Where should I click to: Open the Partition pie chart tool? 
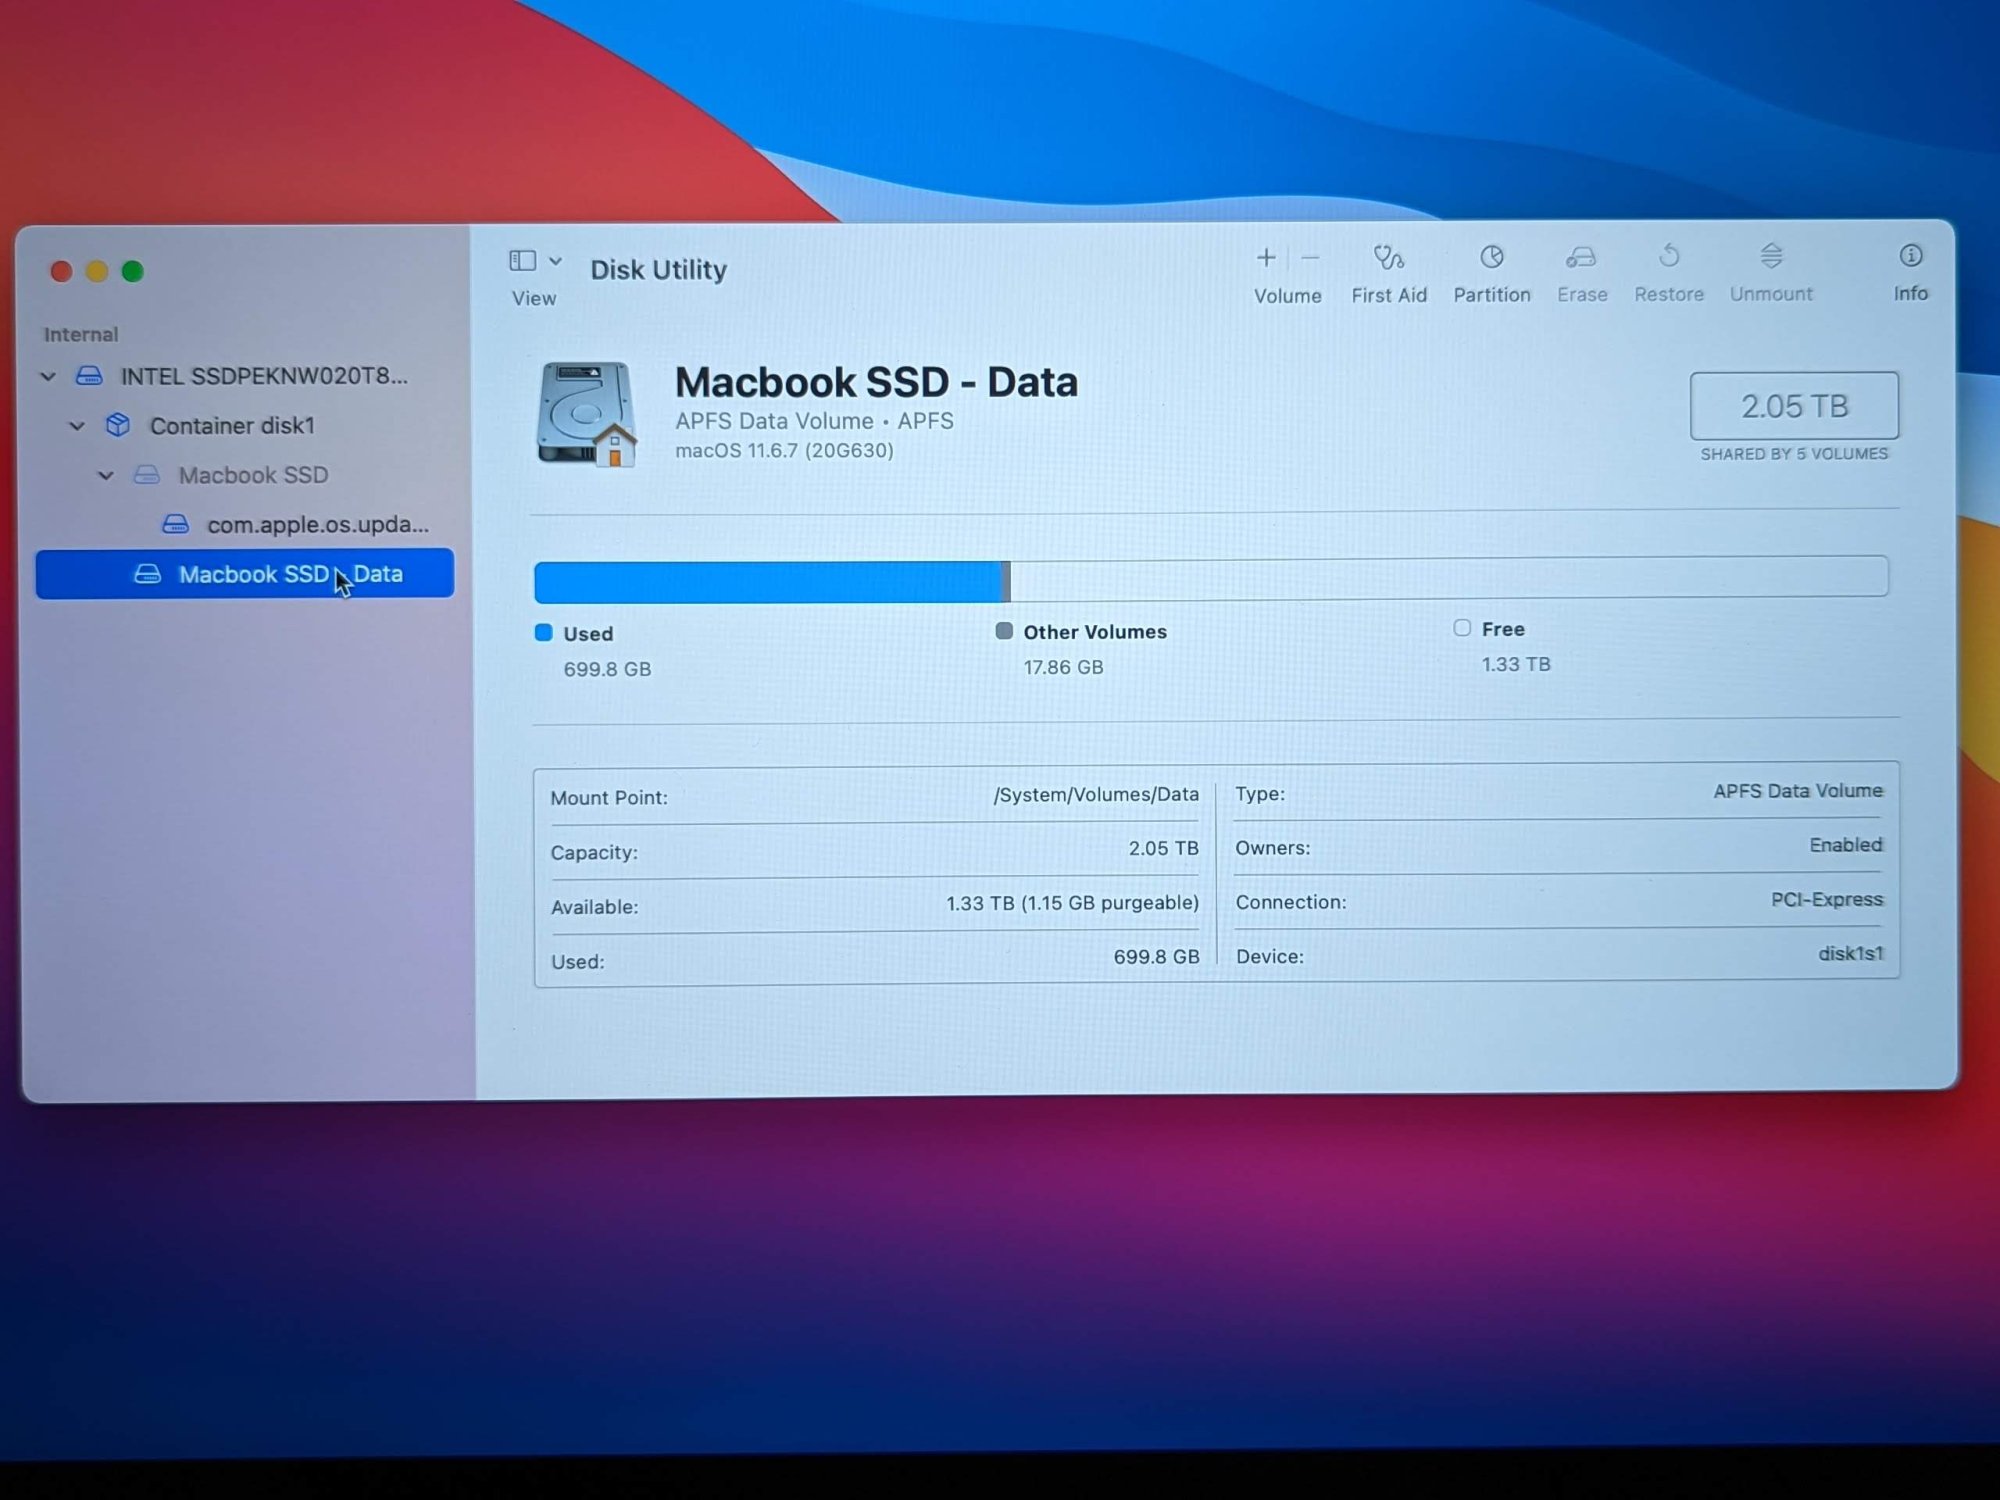(x=1491, y=258)
